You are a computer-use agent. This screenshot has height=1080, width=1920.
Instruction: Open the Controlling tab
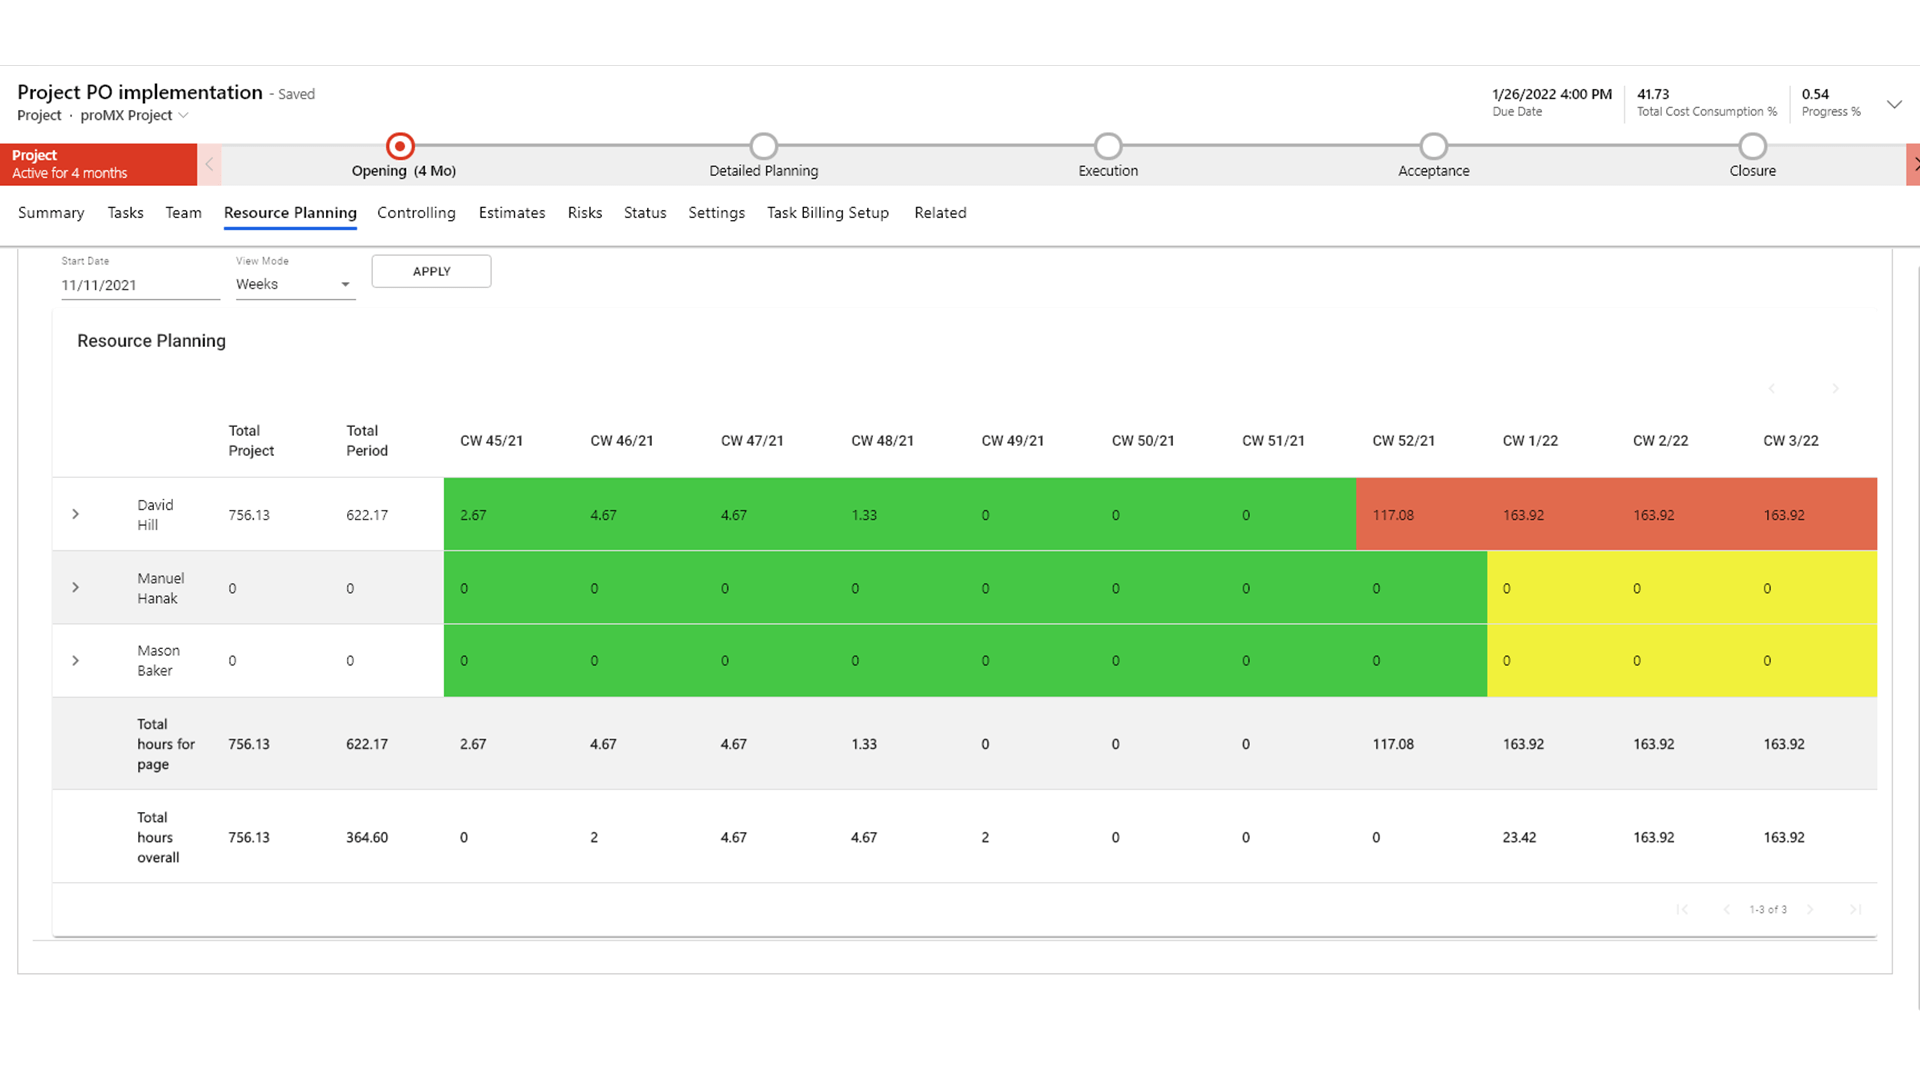click(416, 212)
